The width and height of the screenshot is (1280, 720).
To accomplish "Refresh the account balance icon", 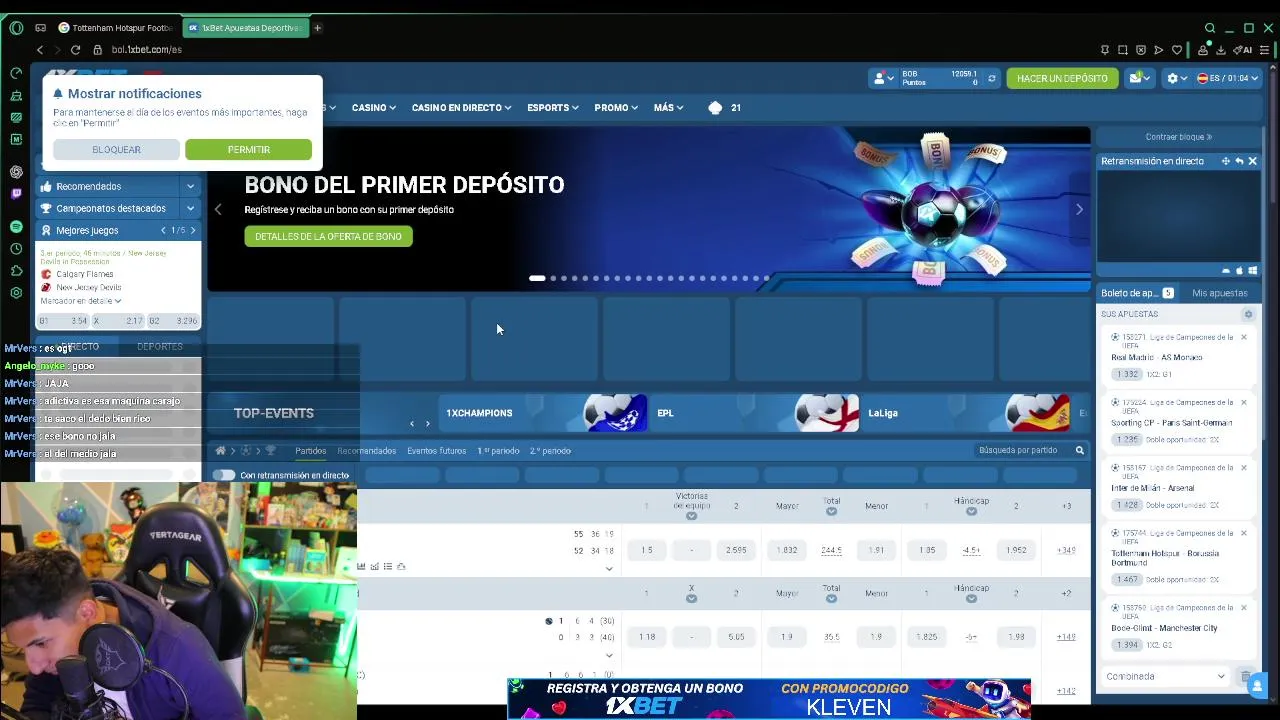I will [x=992, y=78].
